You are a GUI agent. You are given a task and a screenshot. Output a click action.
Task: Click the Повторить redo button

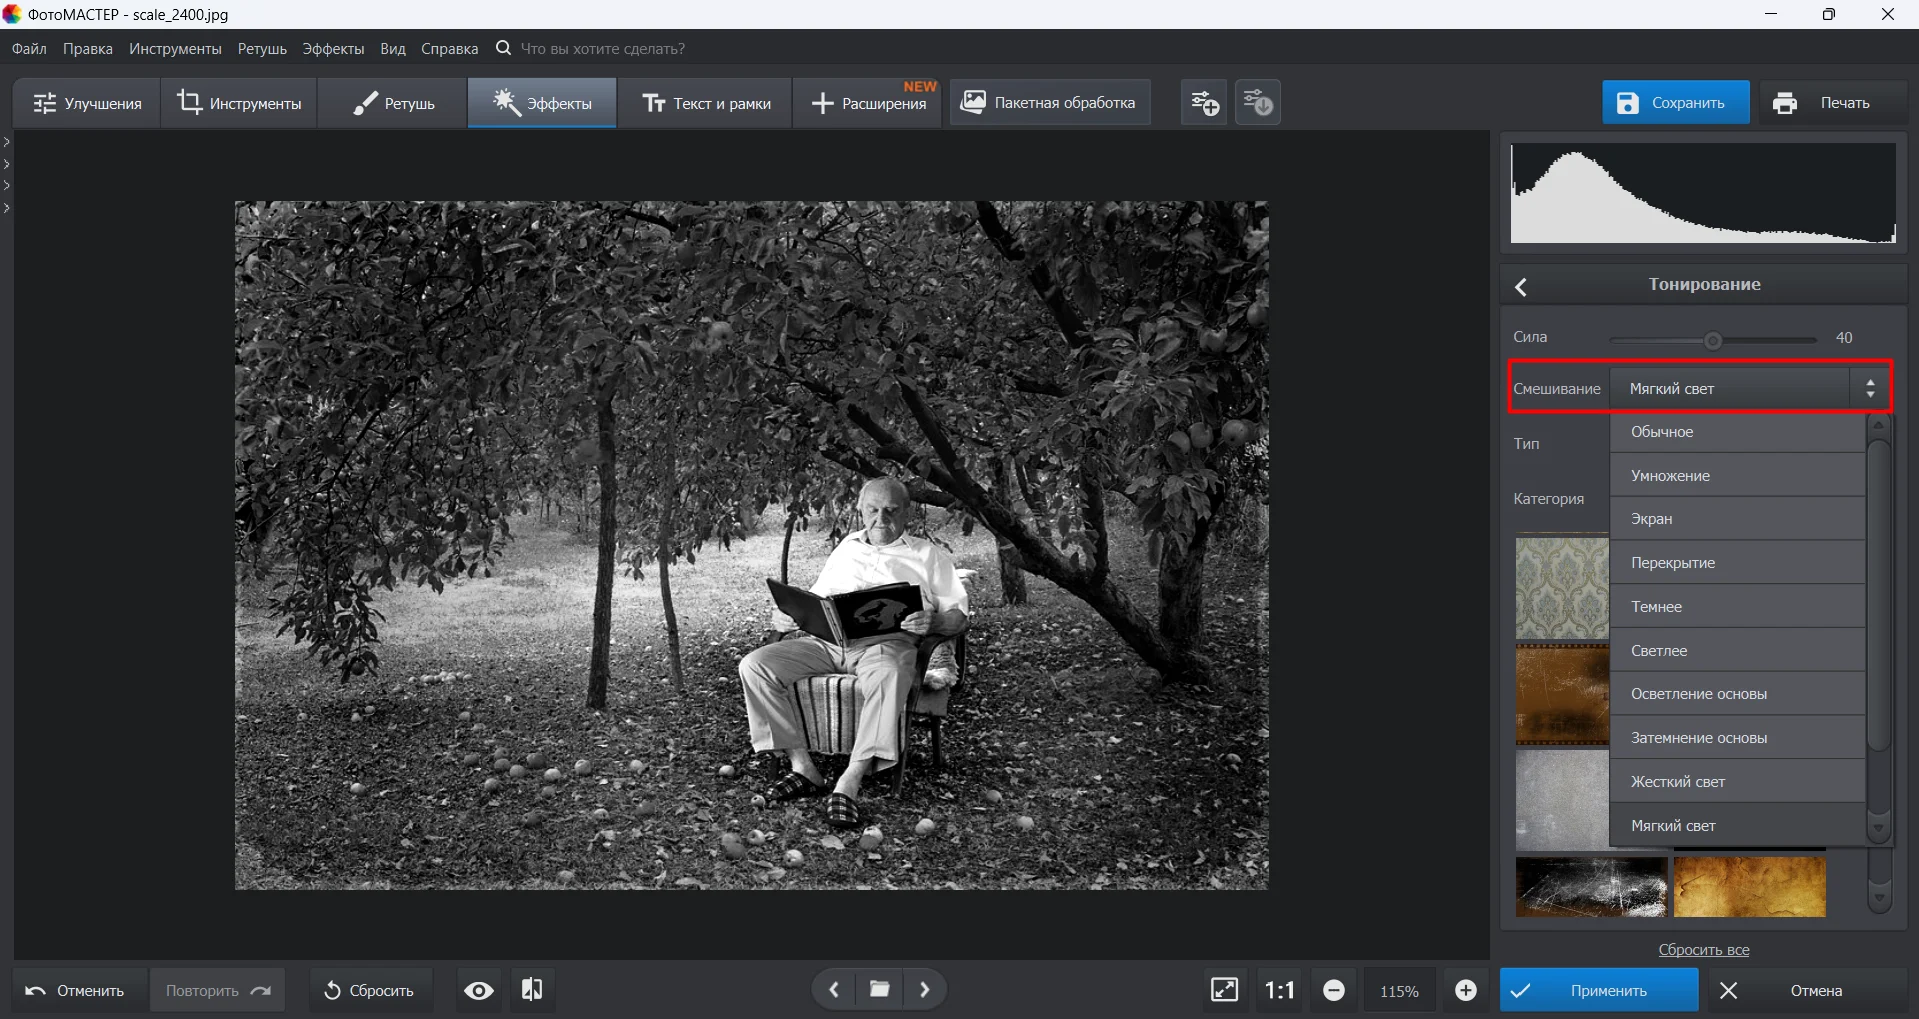coord(218,990)
